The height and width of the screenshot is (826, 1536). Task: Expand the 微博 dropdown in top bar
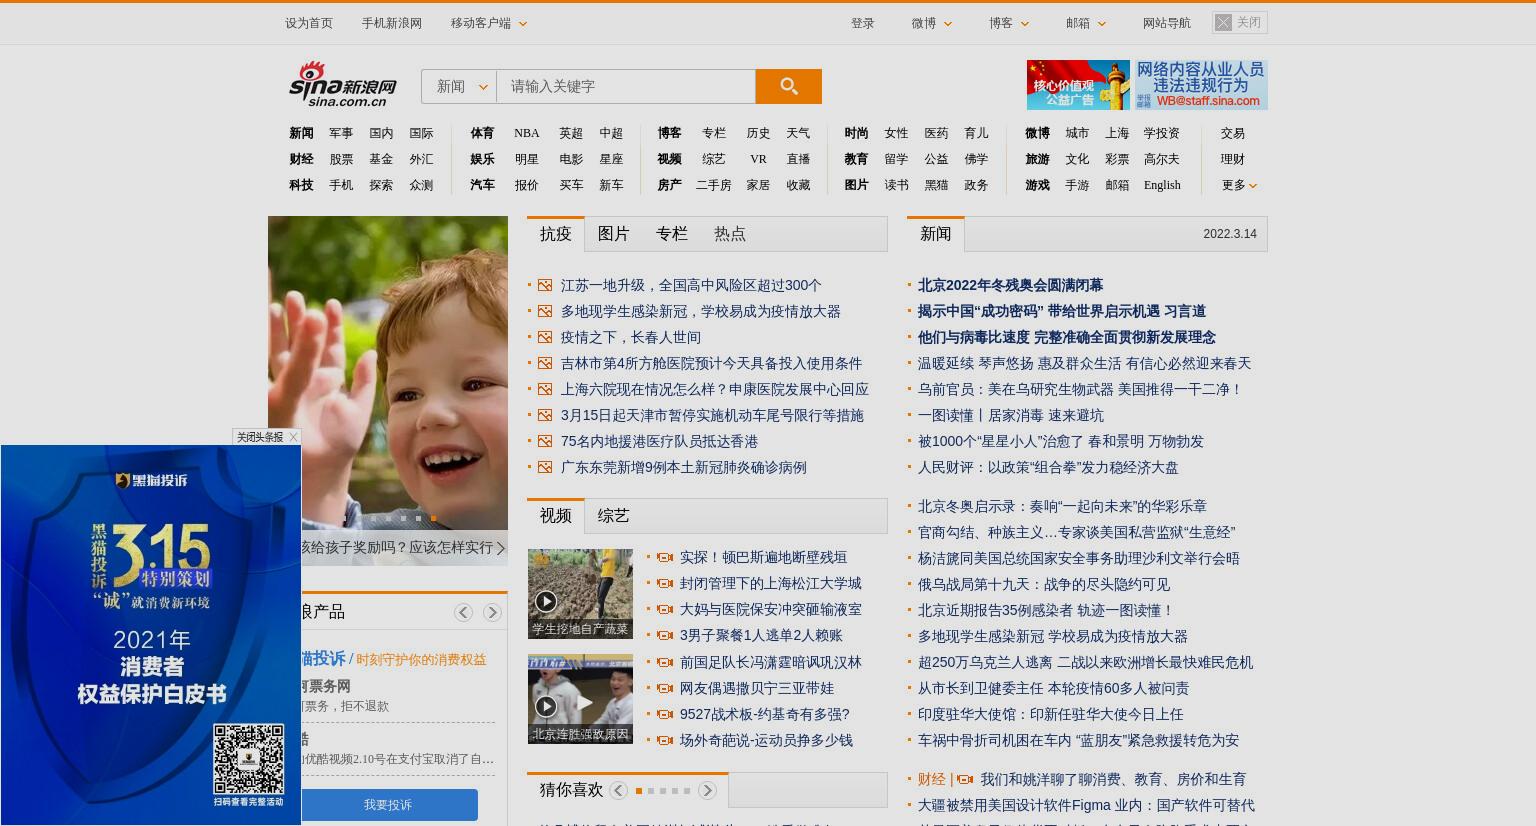point(932,23)
